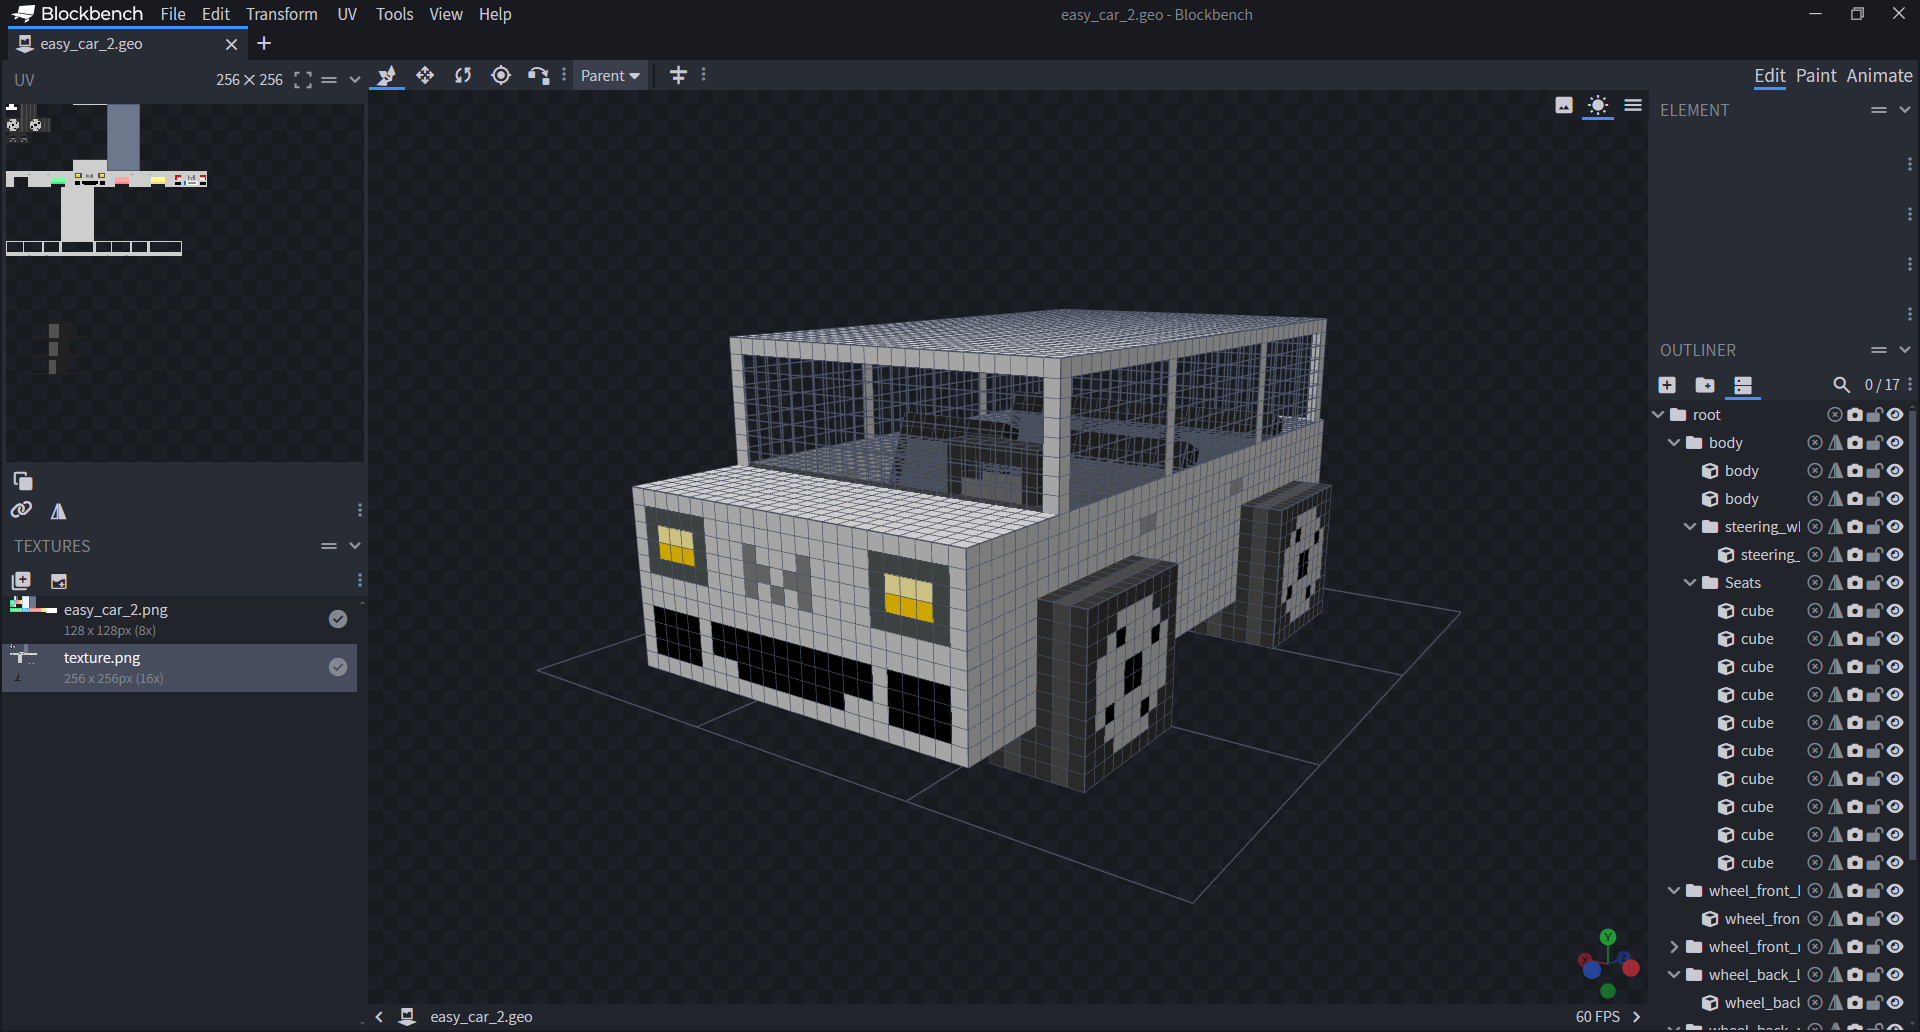The width and height of the screenshot is (1920, 1032).
Task: Open the Parent transform space dropdown
Action: pyautogui.click(x=610, y=76)
